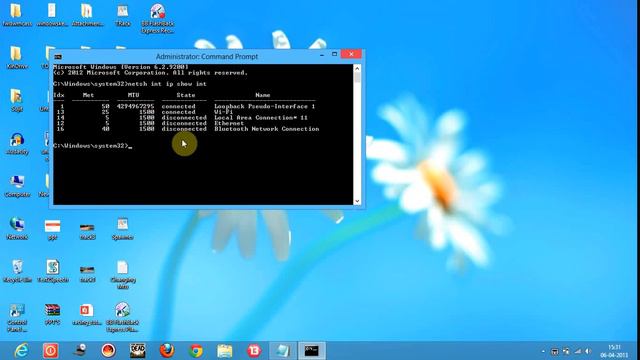Select the Computer desktop icon
Screen dimensions: 640x360
click(17, 187)
